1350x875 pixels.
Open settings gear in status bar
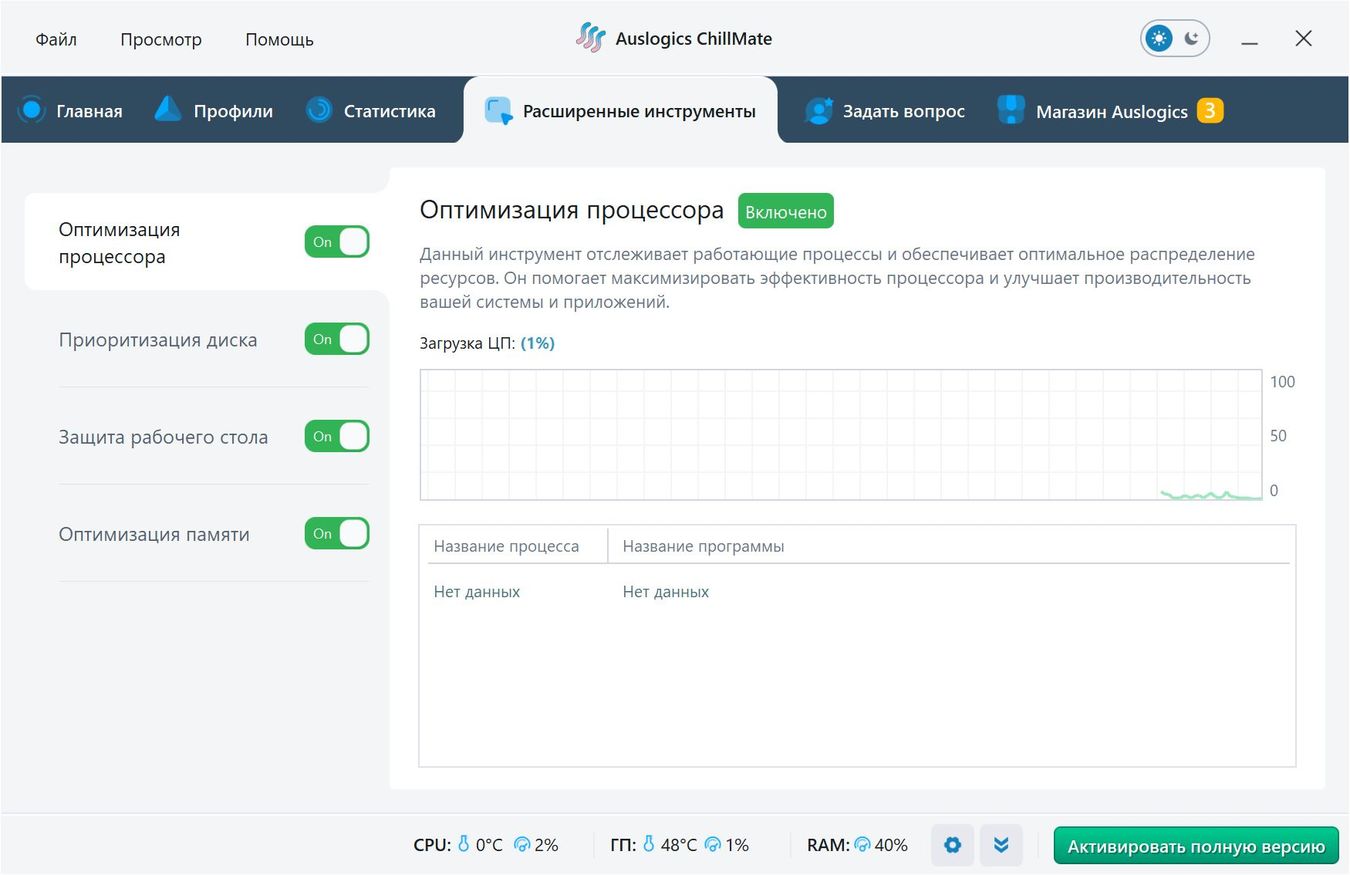(952, 845)
